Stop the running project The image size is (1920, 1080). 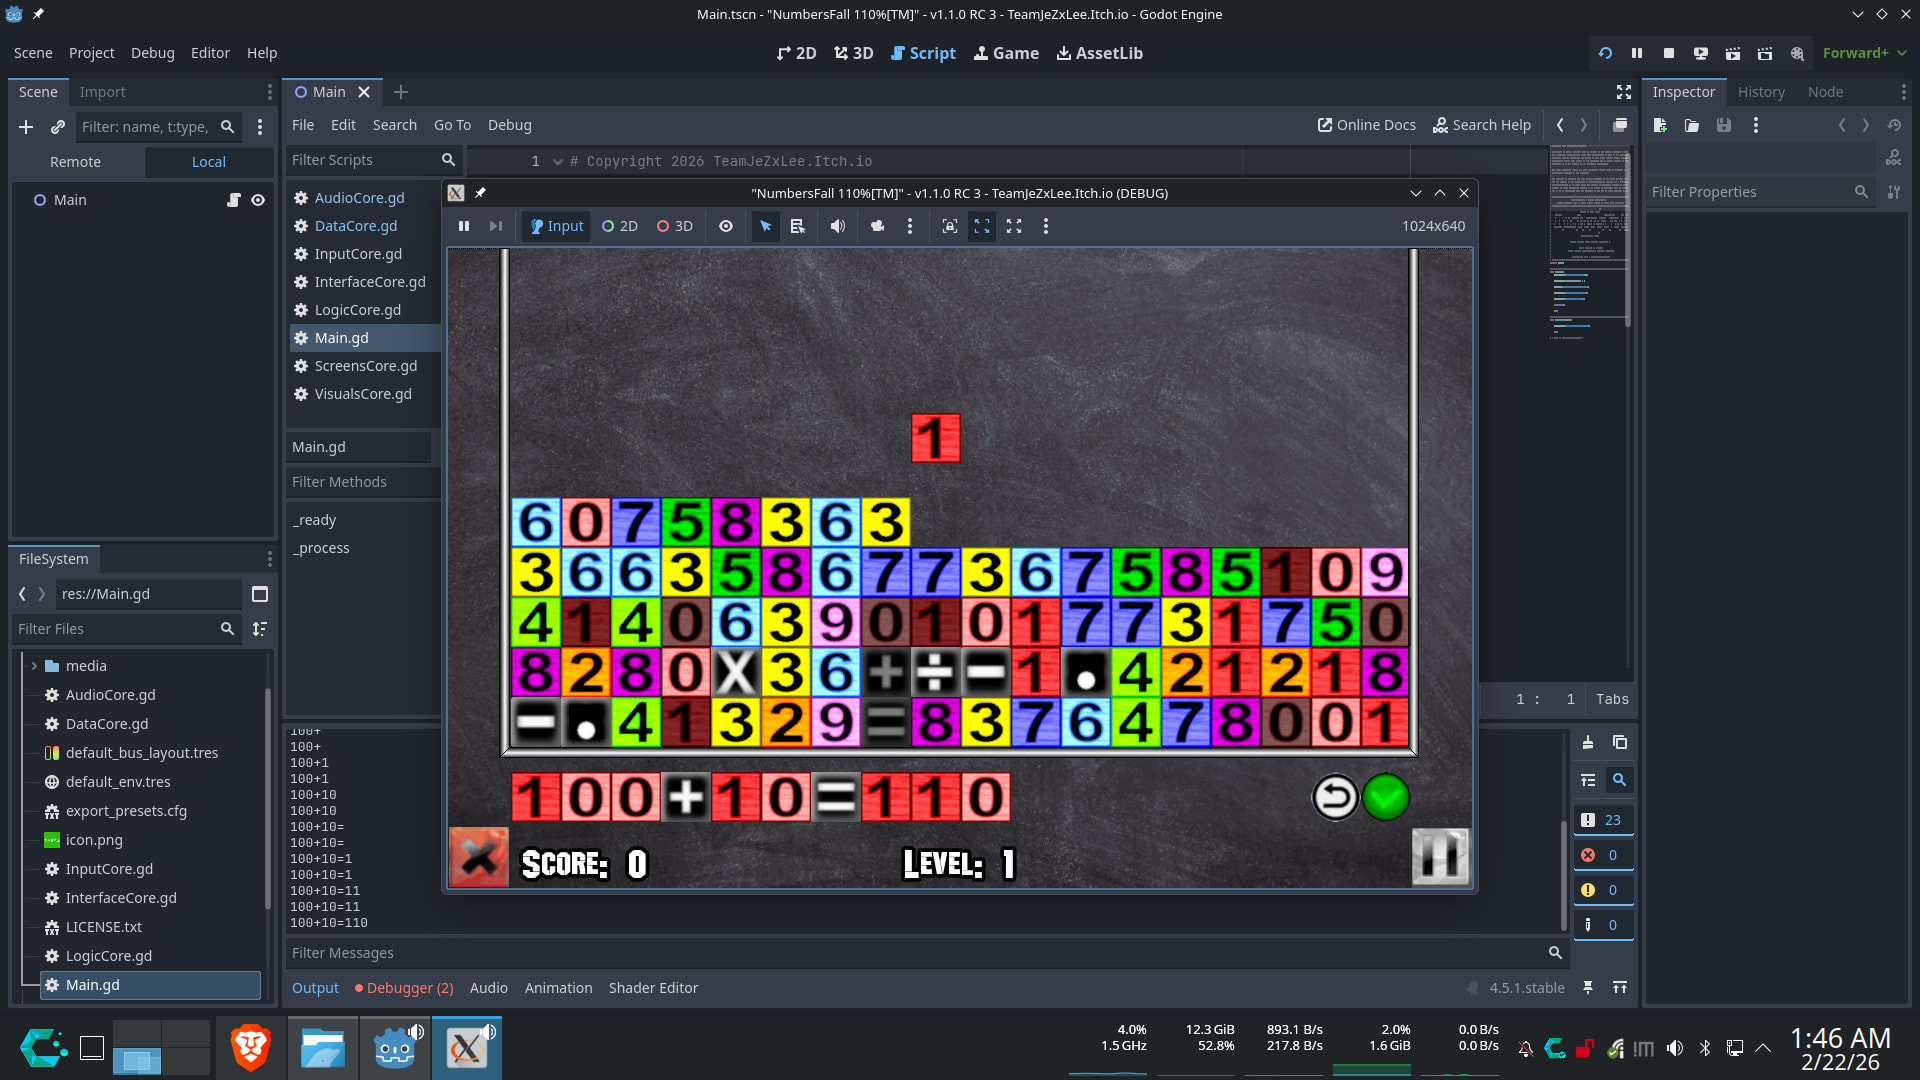click(x=1669, y=53)
